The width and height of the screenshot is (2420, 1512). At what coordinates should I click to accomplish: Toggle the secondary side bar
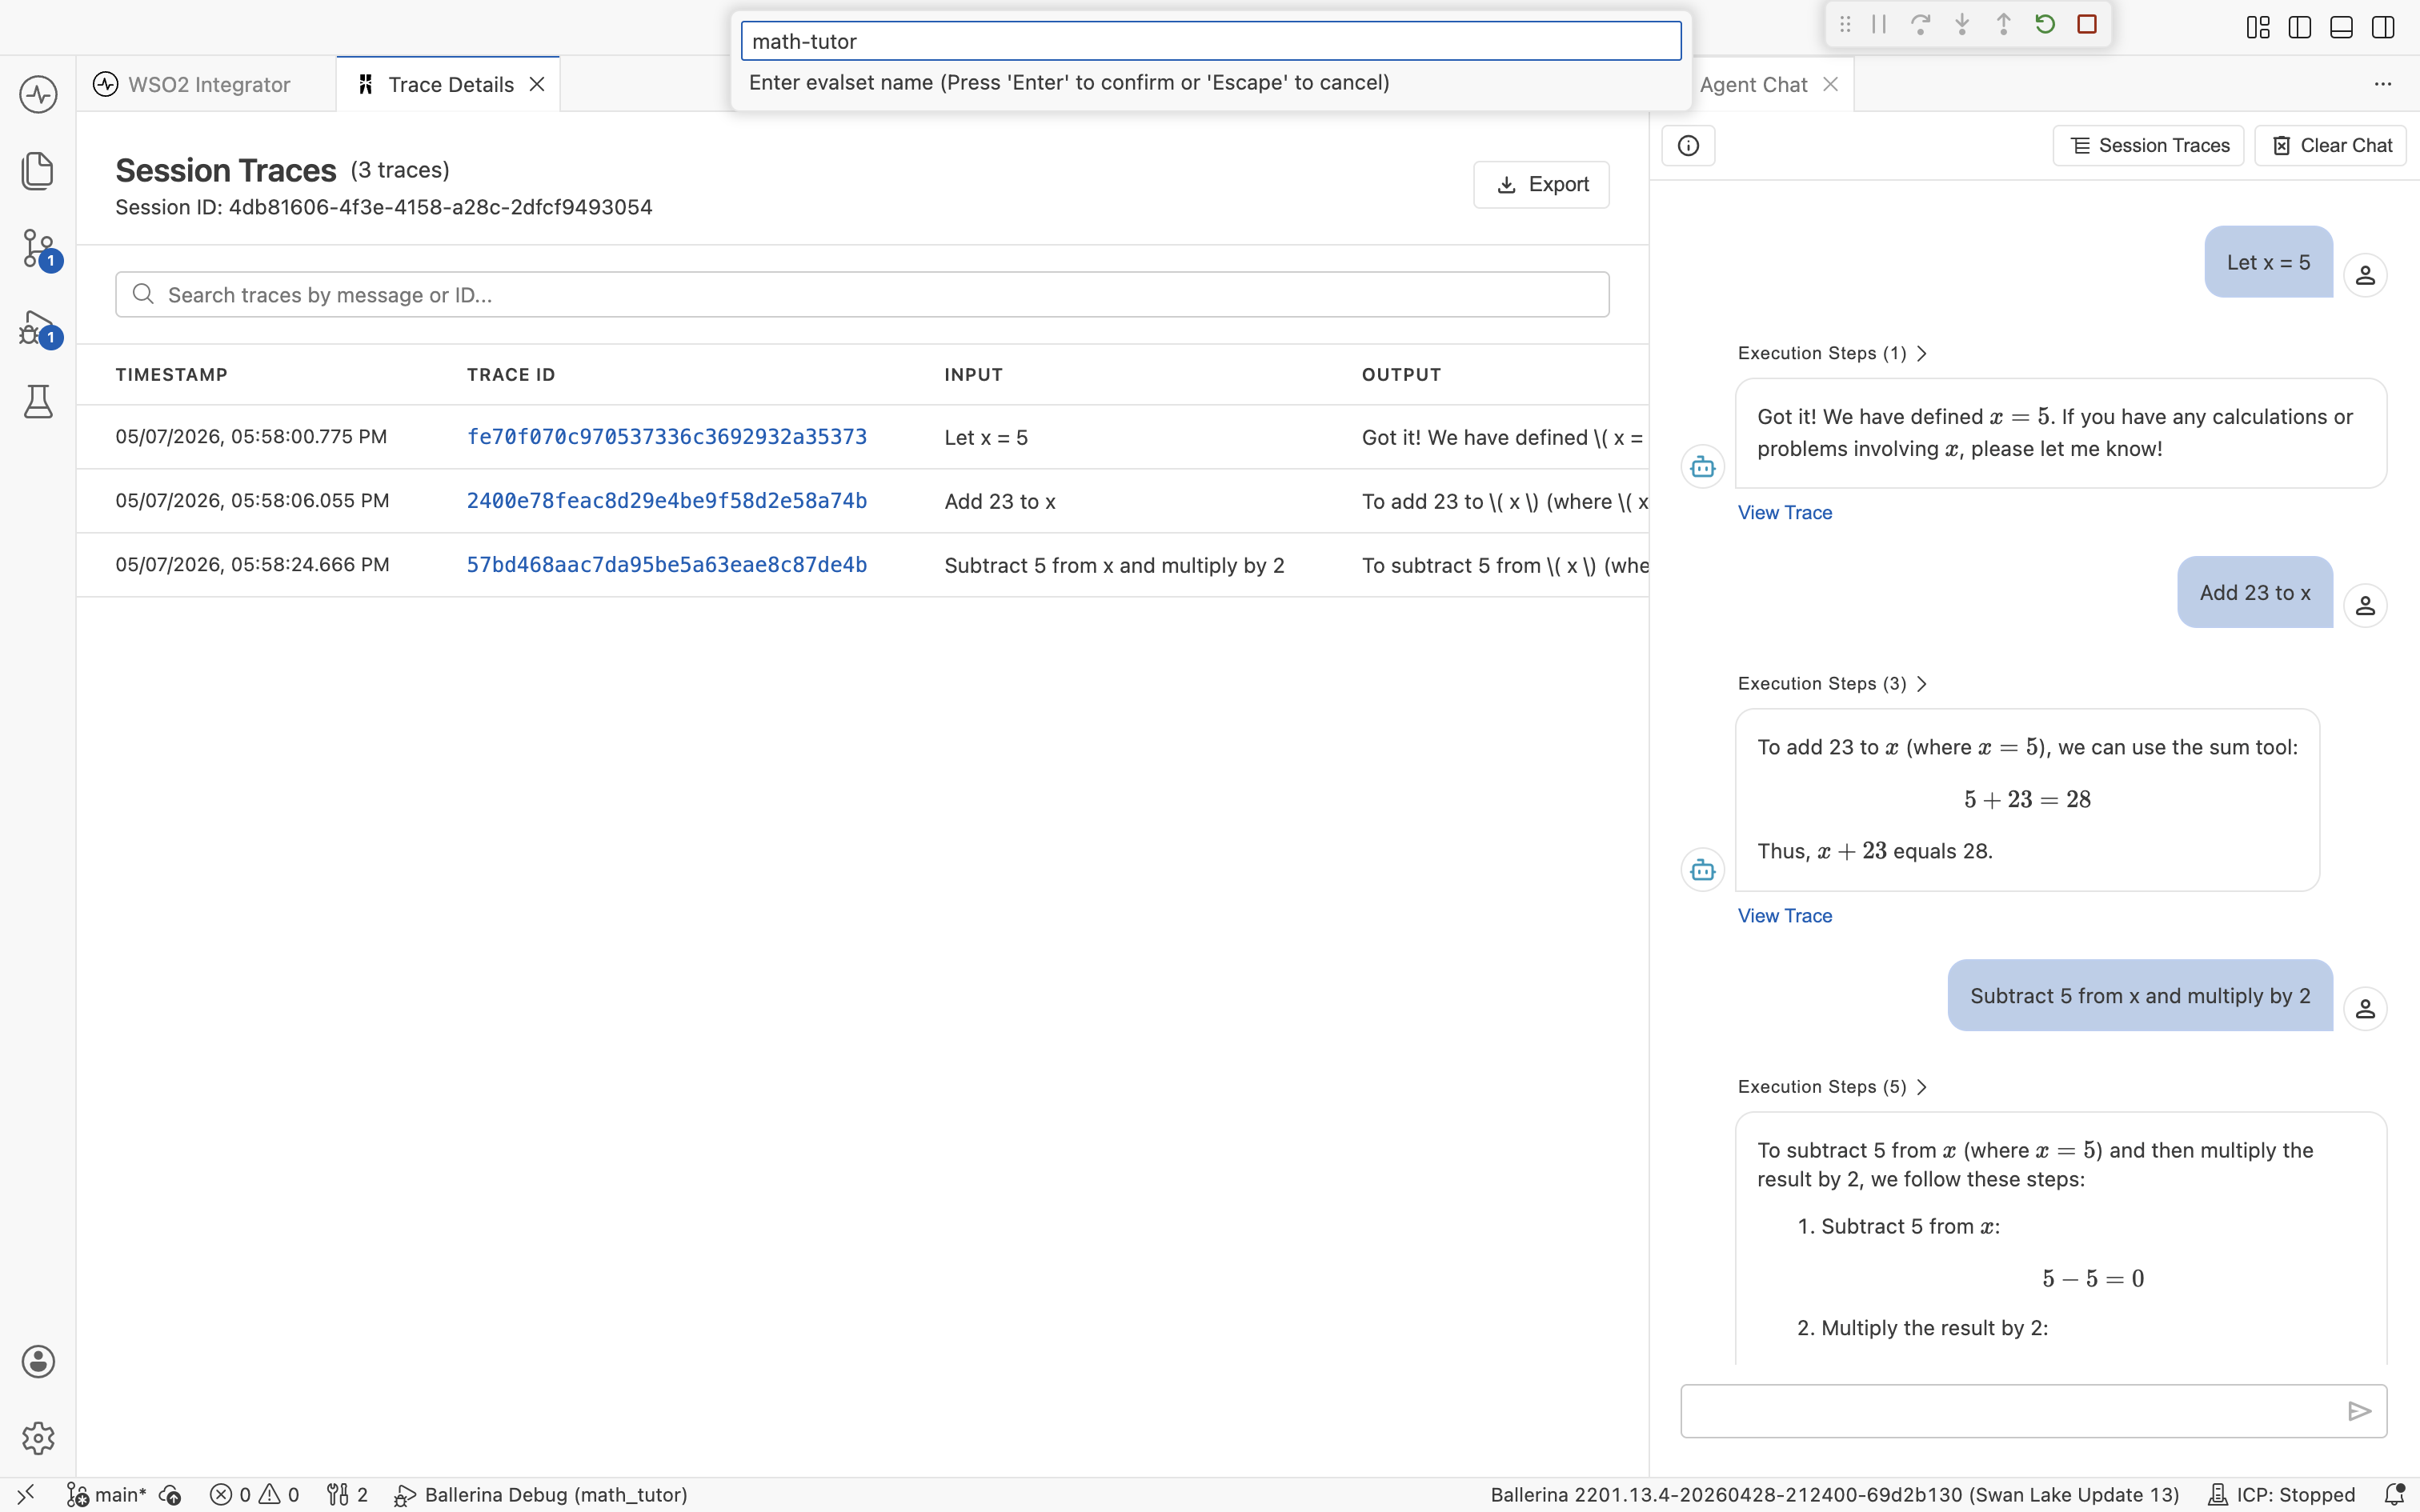tap(2383, 27)
